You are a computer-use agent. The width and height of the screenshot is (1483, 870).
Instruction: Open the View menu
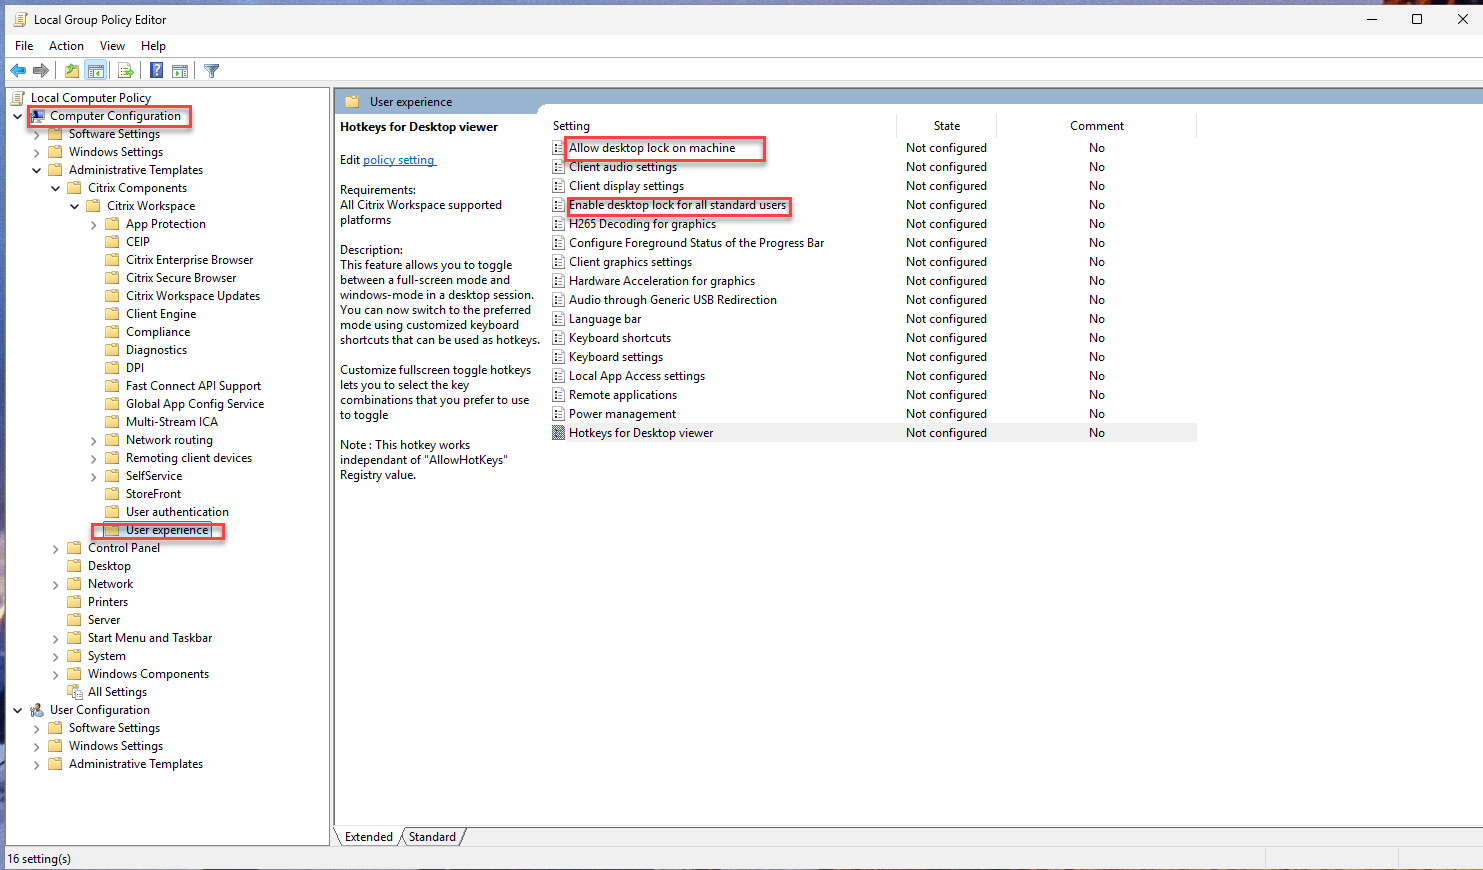pos(112,46)
